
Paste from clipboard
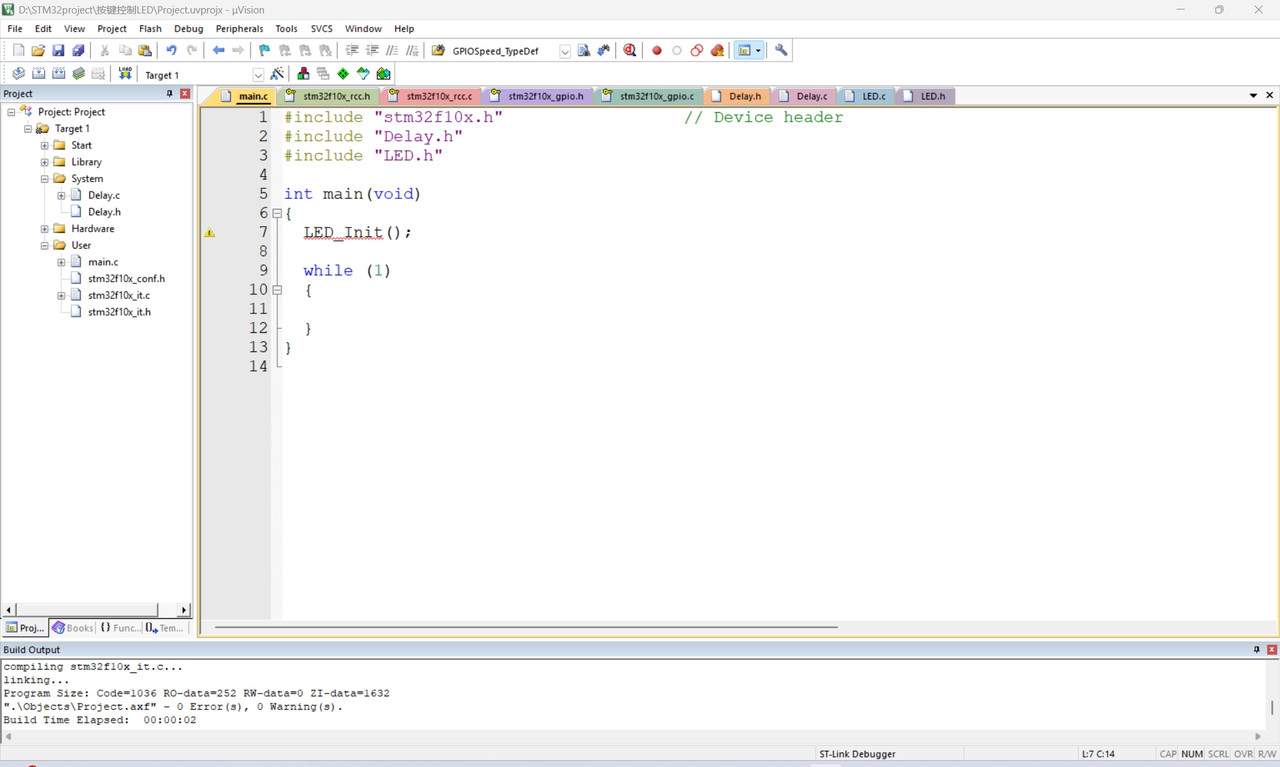click(x=145, y=50)
